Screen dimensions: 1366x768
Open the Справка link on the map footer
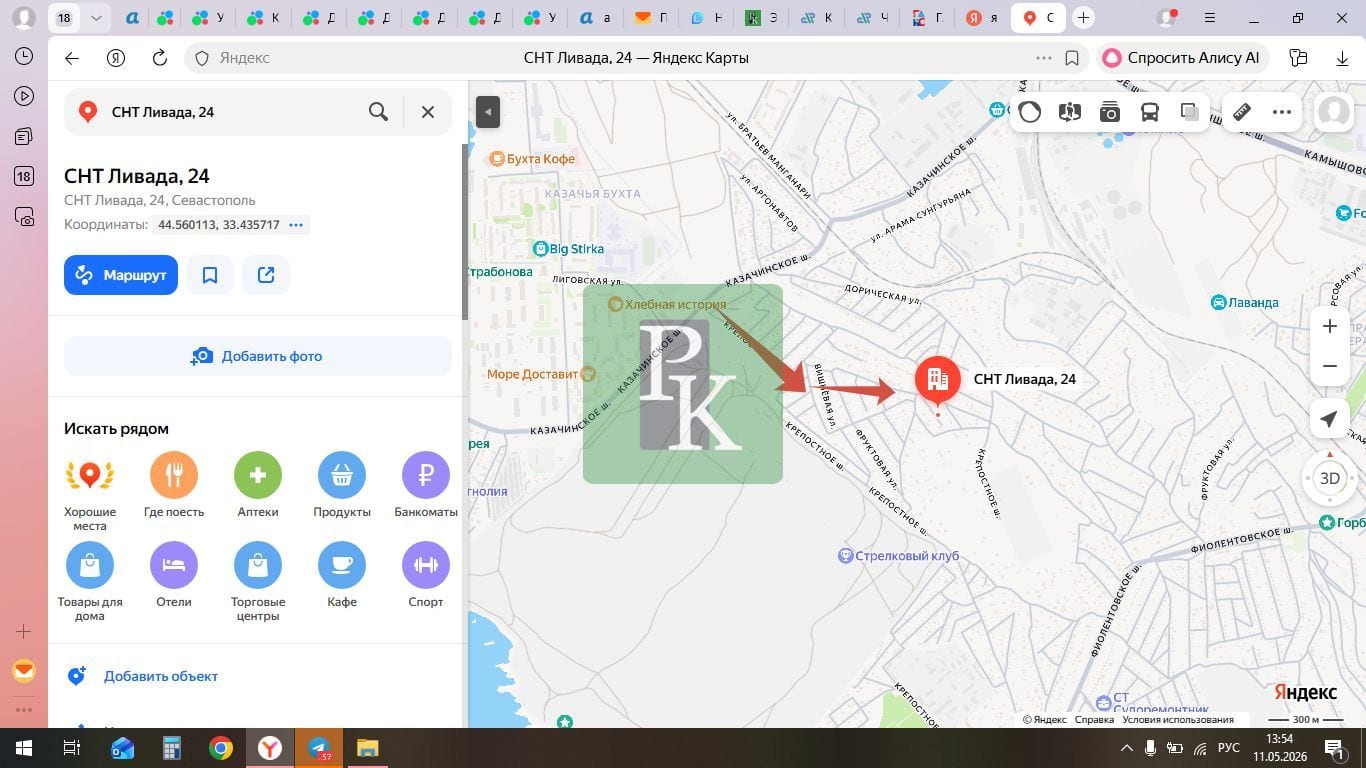pos(1095,720)
